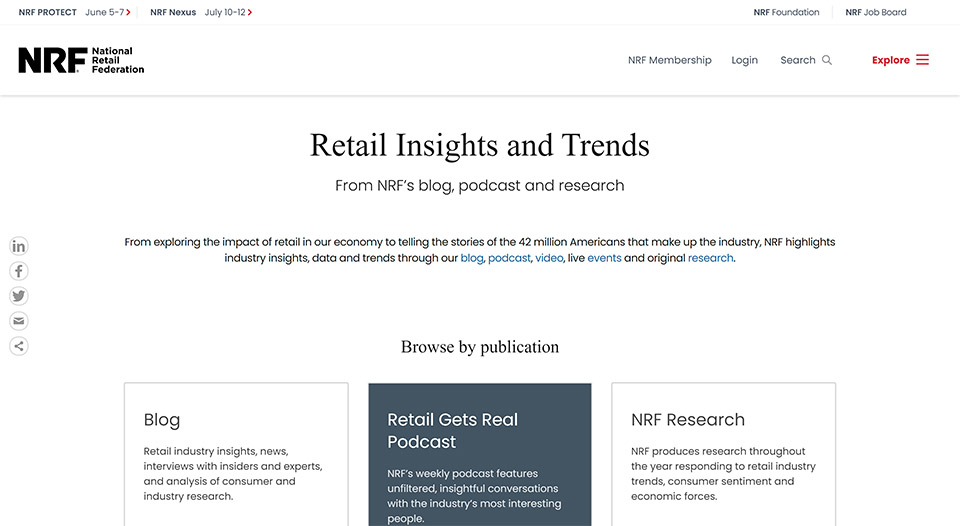Screen dimensions: 960x526
Task: Select Login in the header
Action: point(744,60)
